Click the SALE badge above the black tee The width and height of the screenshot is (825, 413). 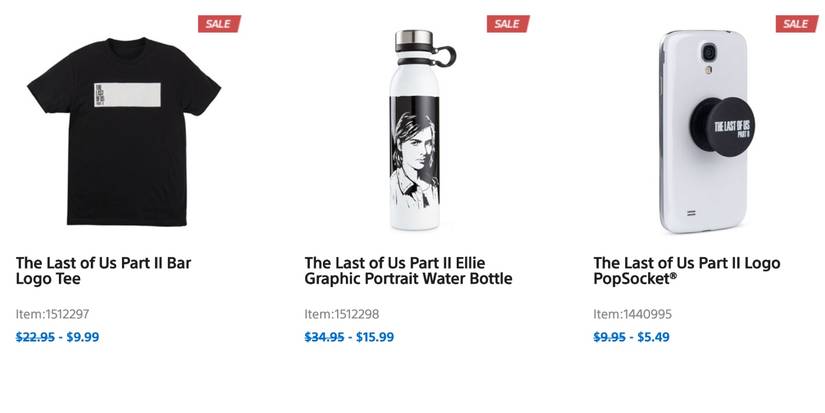pyautogui.click(x=217, y=23)
